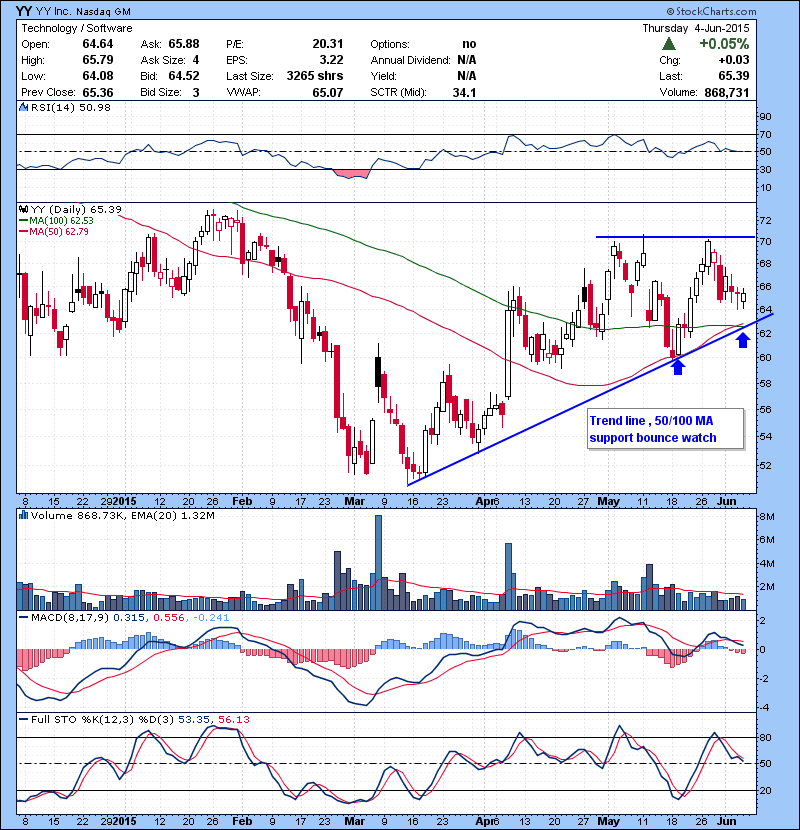The height and width of the screenshot is (830, 800).
Task: Click the 'RSI(14) 50.98' indicator label
Action: coord(71,107)
